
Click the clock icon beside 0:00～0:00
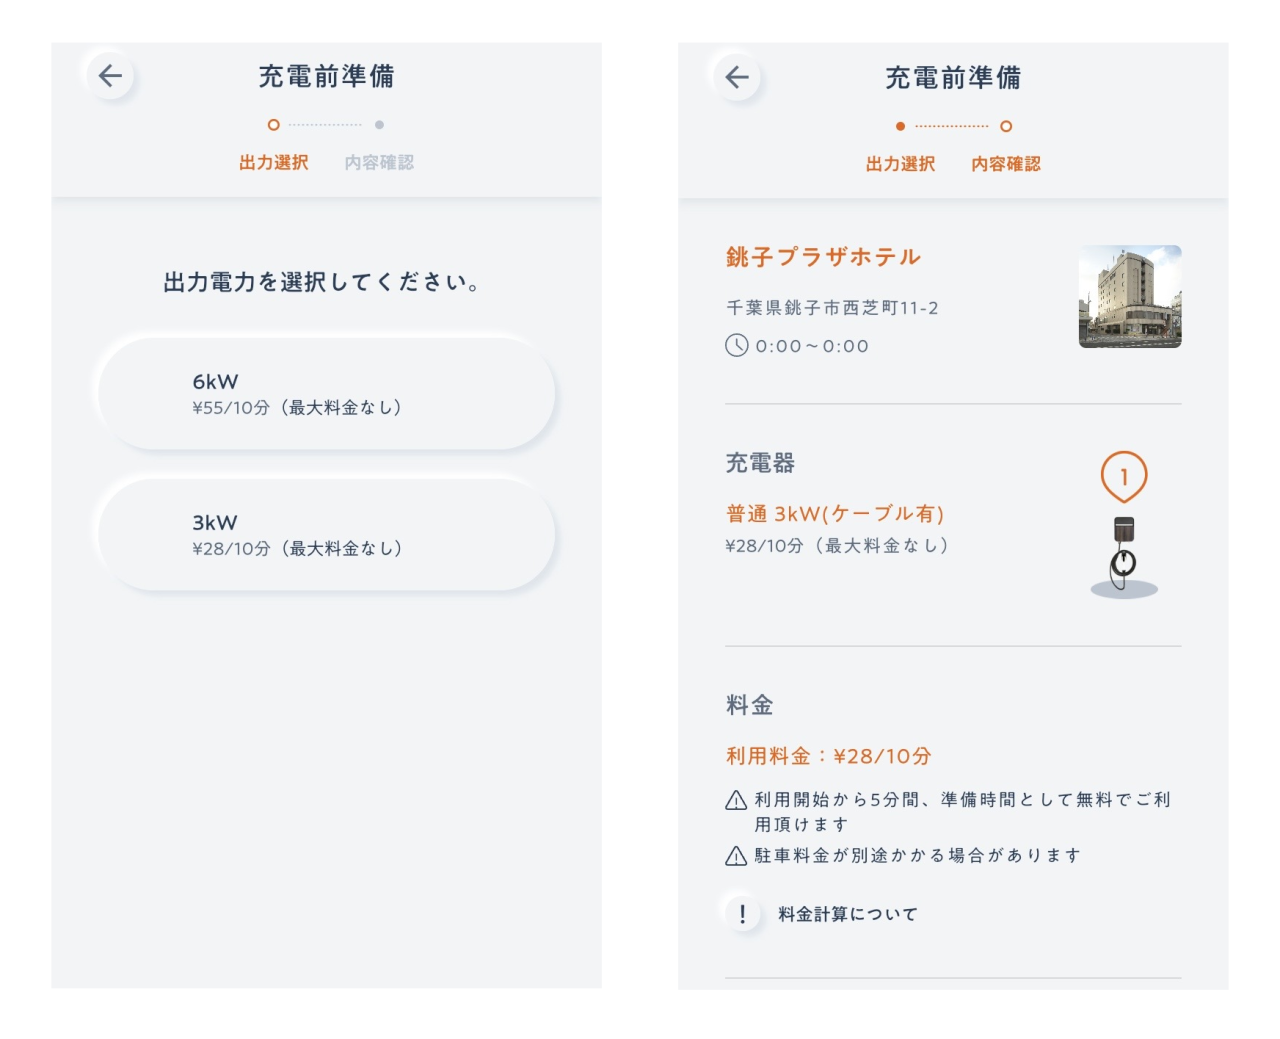point(736,346)
